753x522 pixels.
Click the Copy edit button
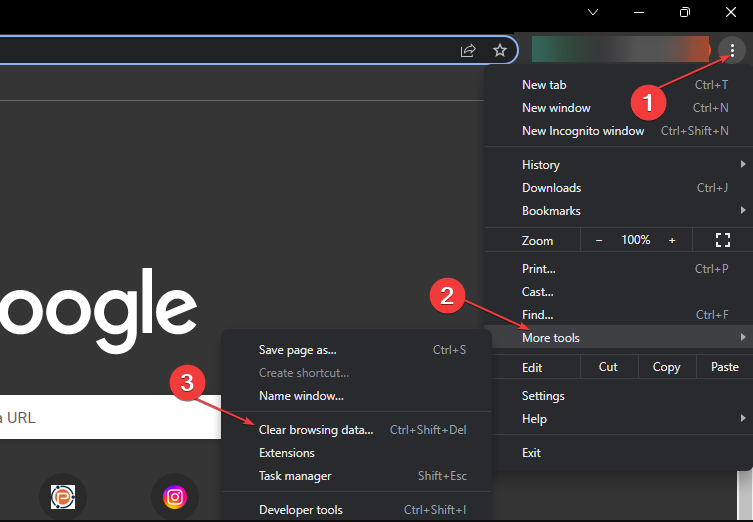pyautogui.click(x=666, y=367)
